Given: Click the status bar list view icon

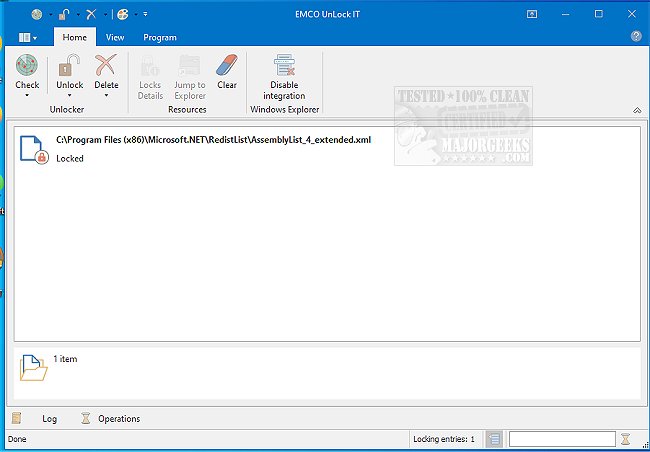Looking at the screenshot, I should coord(494,439).
